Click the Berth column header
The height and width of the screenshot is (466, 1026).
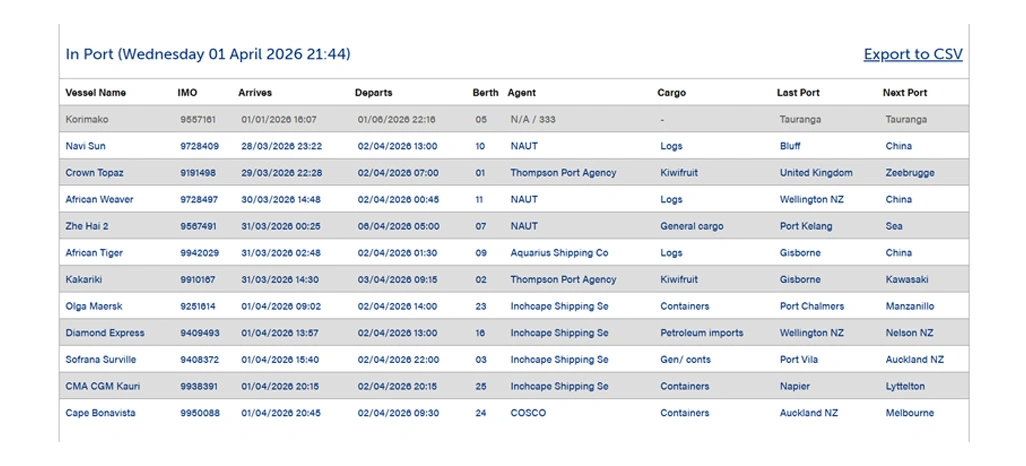485,93
